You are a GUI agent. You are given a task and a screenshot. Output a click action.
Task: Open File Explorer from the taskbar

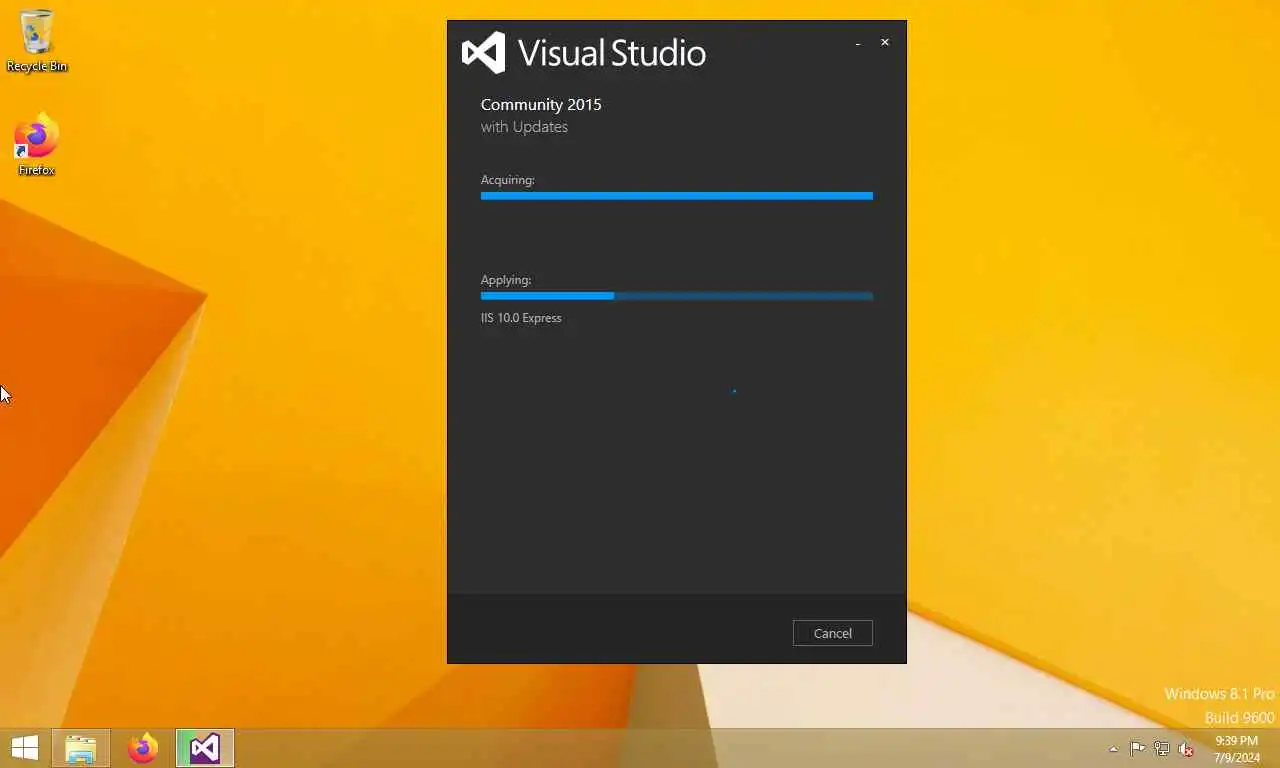click(x=81, y=748)
